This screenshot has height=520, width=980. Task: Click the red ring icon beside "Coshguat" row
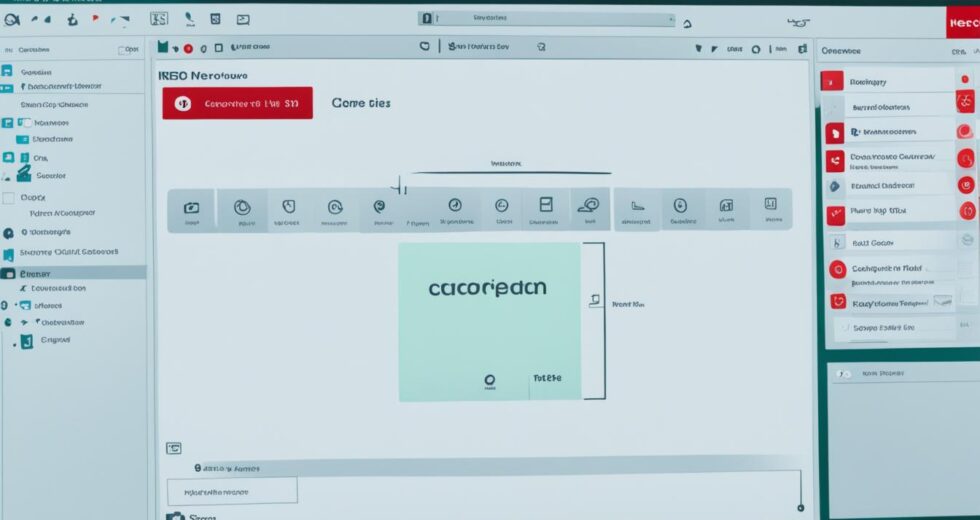point(838,269)
